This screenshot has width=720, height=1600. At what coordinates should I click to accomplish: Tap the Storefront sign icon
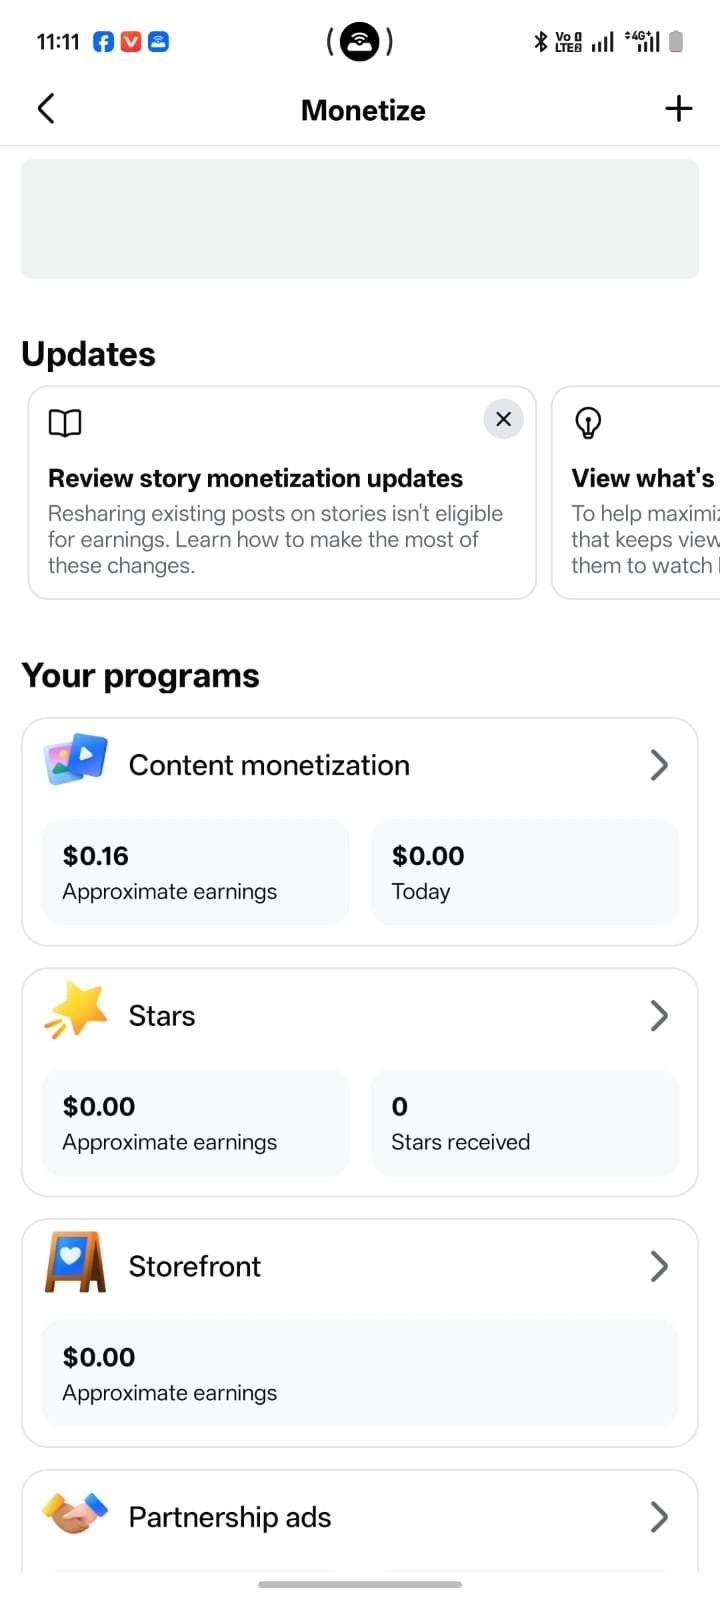click(75, 1262)
